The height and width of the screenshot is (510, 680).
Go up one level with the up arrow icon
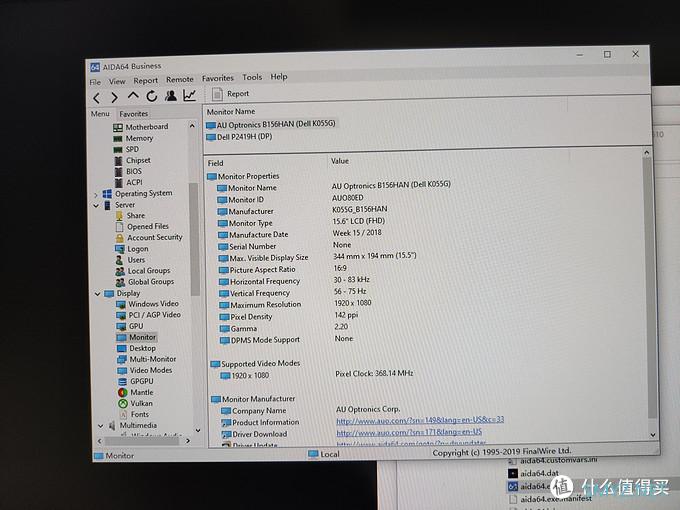tap(133, 95)
